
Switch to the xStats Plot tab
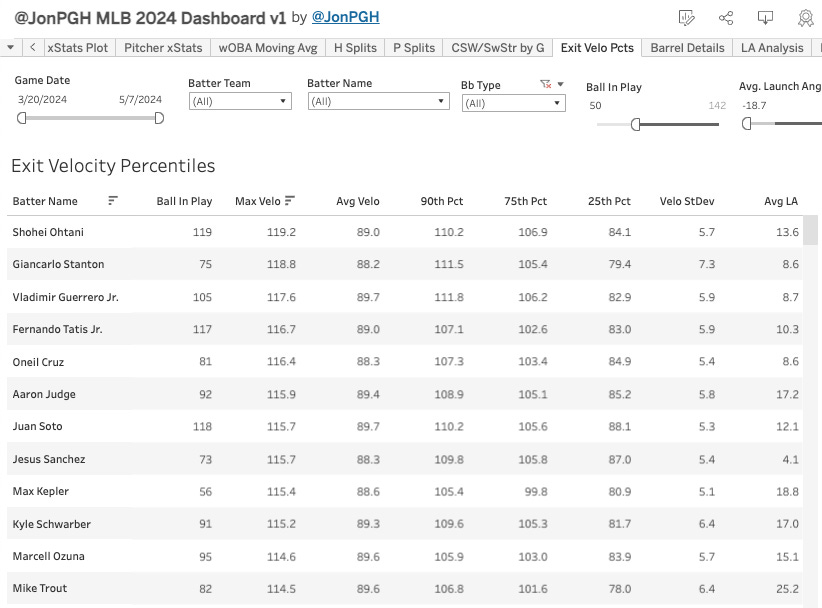(78, 48)
